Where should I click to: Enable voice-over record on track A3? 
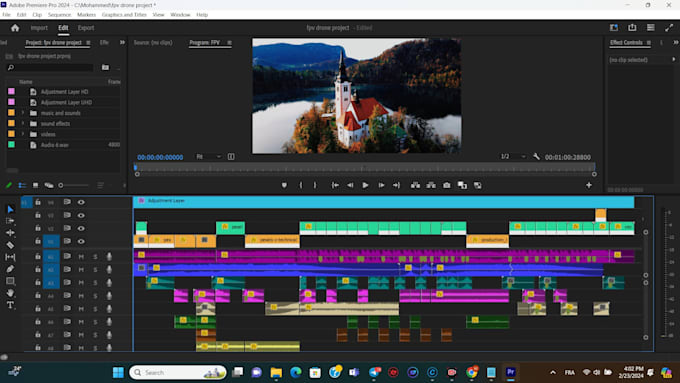(x=109, y=283)
